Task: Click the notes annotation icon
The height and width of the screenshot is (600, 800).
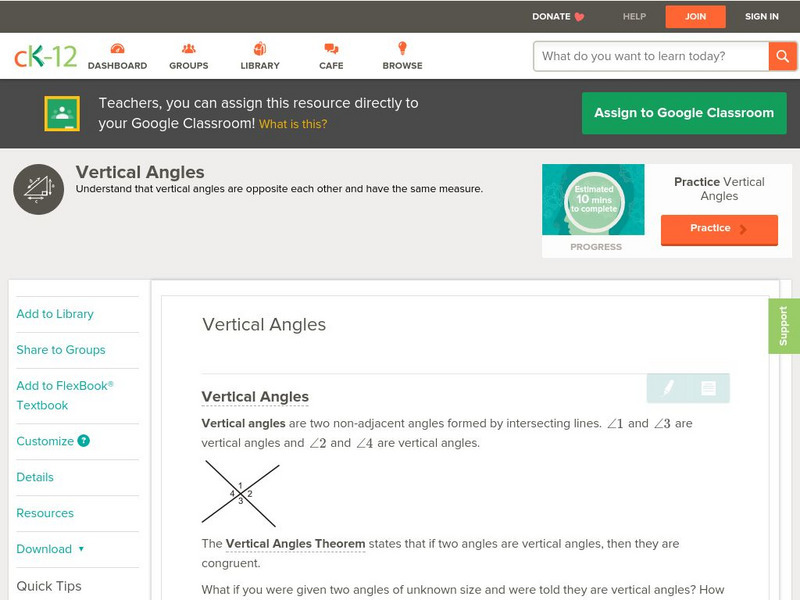Action: coord(708,388)
